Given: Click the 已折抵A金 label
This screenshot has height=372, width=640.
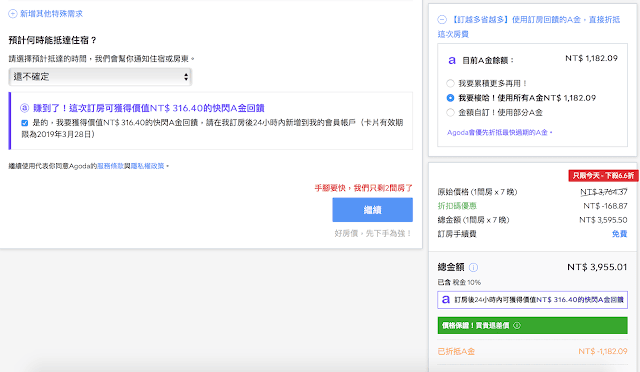Looking at the screenshot, I should 456,351.
